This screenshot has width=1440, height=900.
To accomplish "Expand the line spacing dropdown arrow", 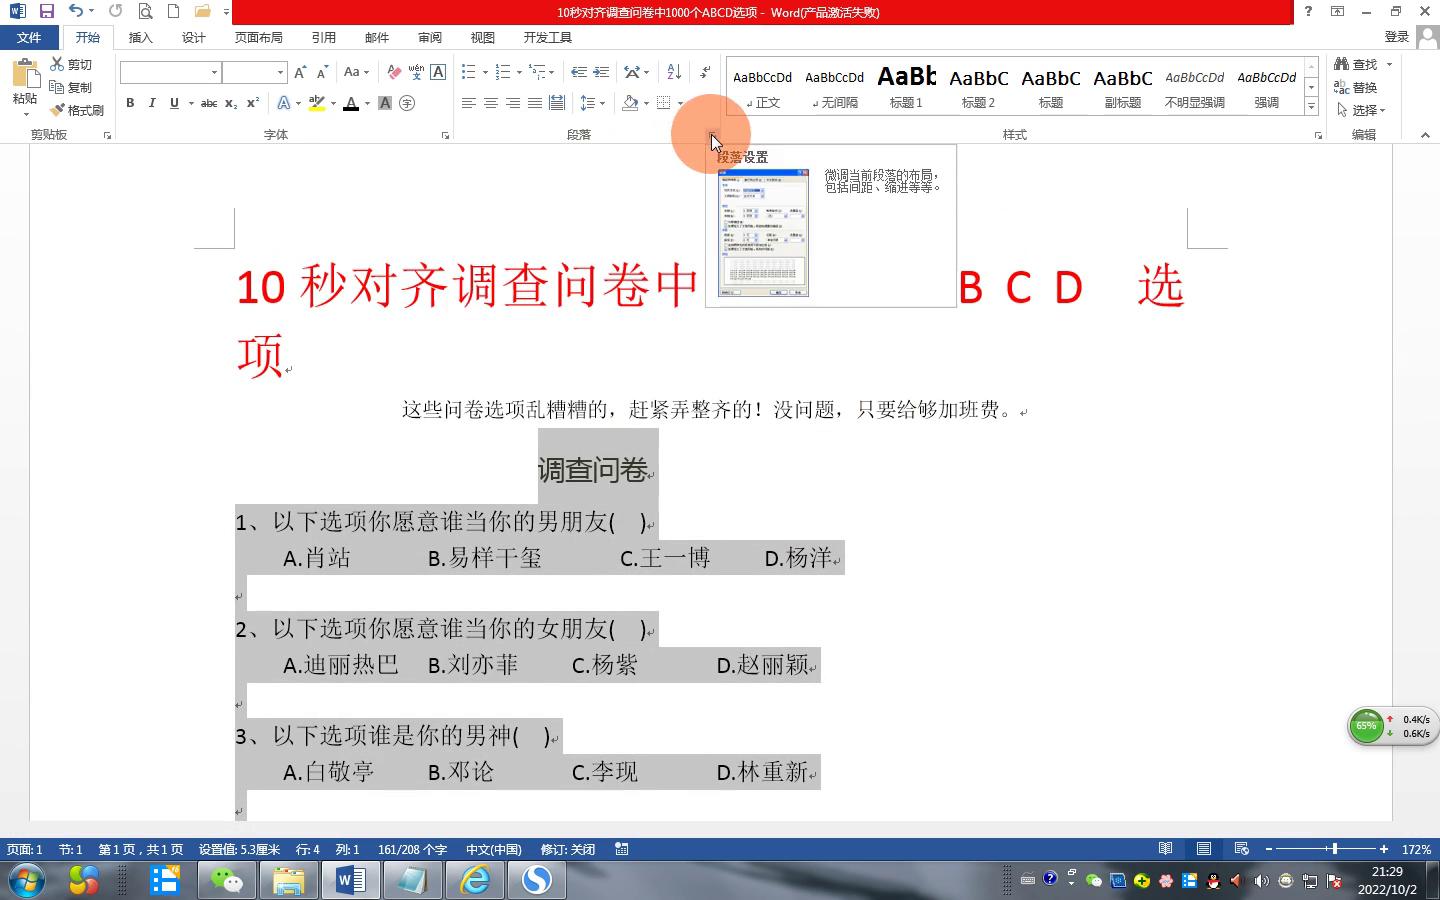I will (x=602, y=103).
